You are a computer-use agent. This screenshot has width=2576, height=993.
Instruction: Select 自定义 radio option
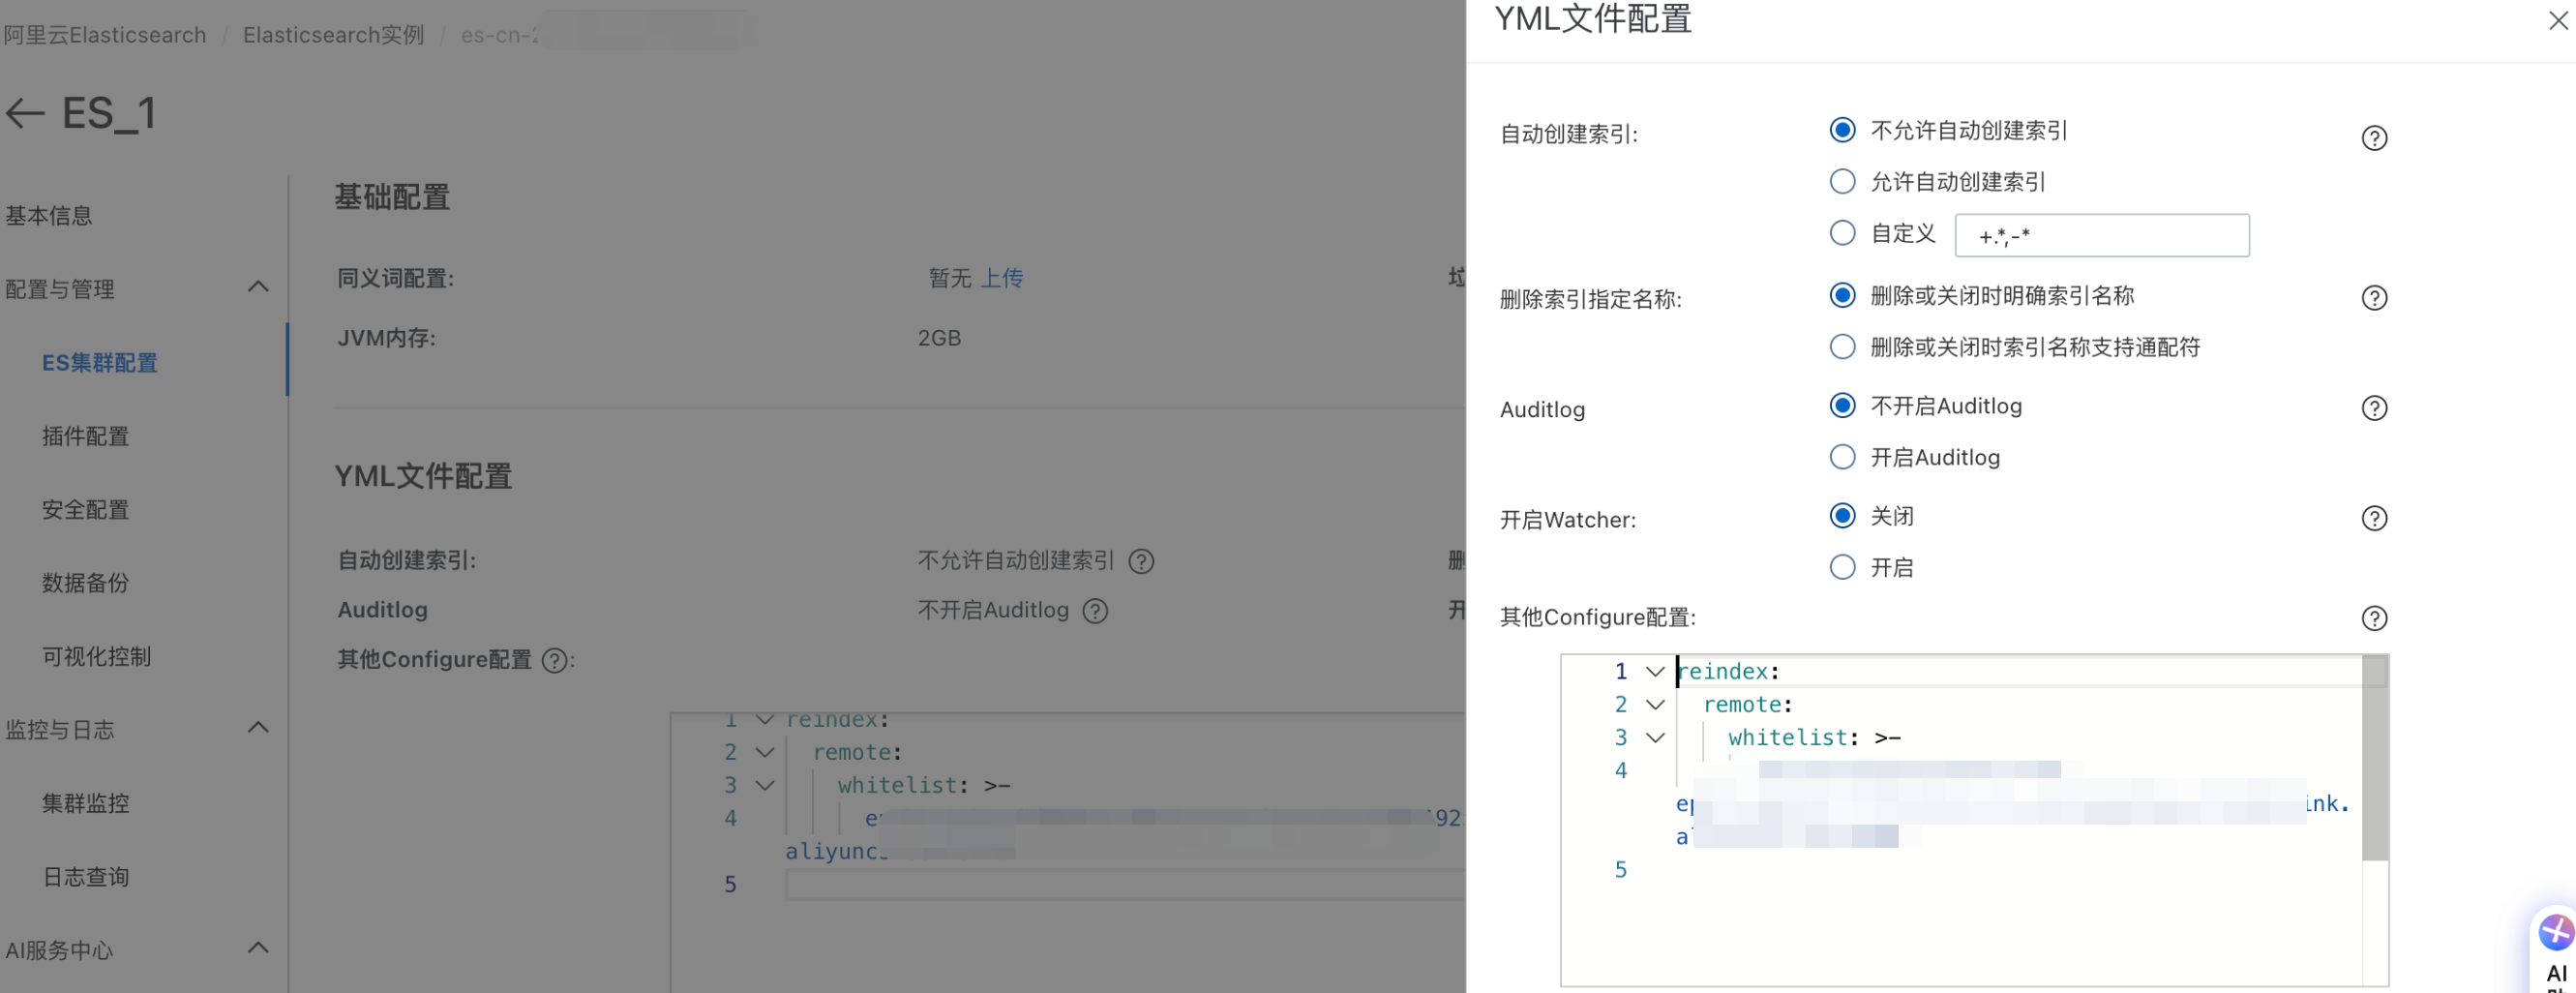(1842, 233)
